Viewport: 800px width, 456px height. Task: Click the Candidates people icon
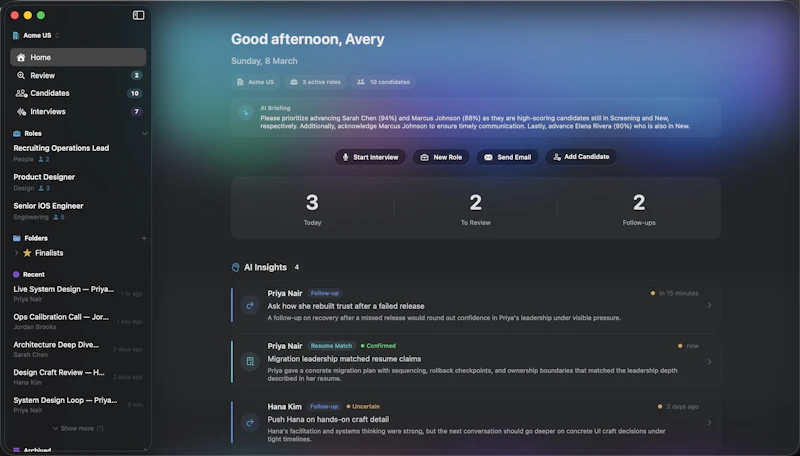[x=21, y=93]
